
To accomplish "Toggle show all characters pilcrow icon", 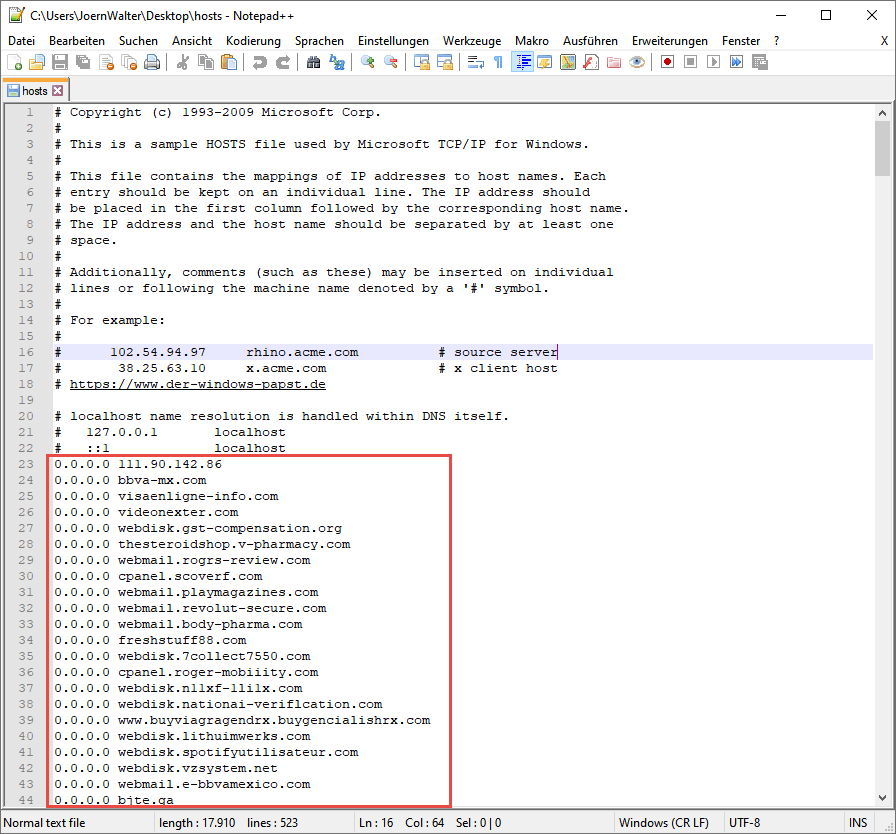I will [498, 62].
